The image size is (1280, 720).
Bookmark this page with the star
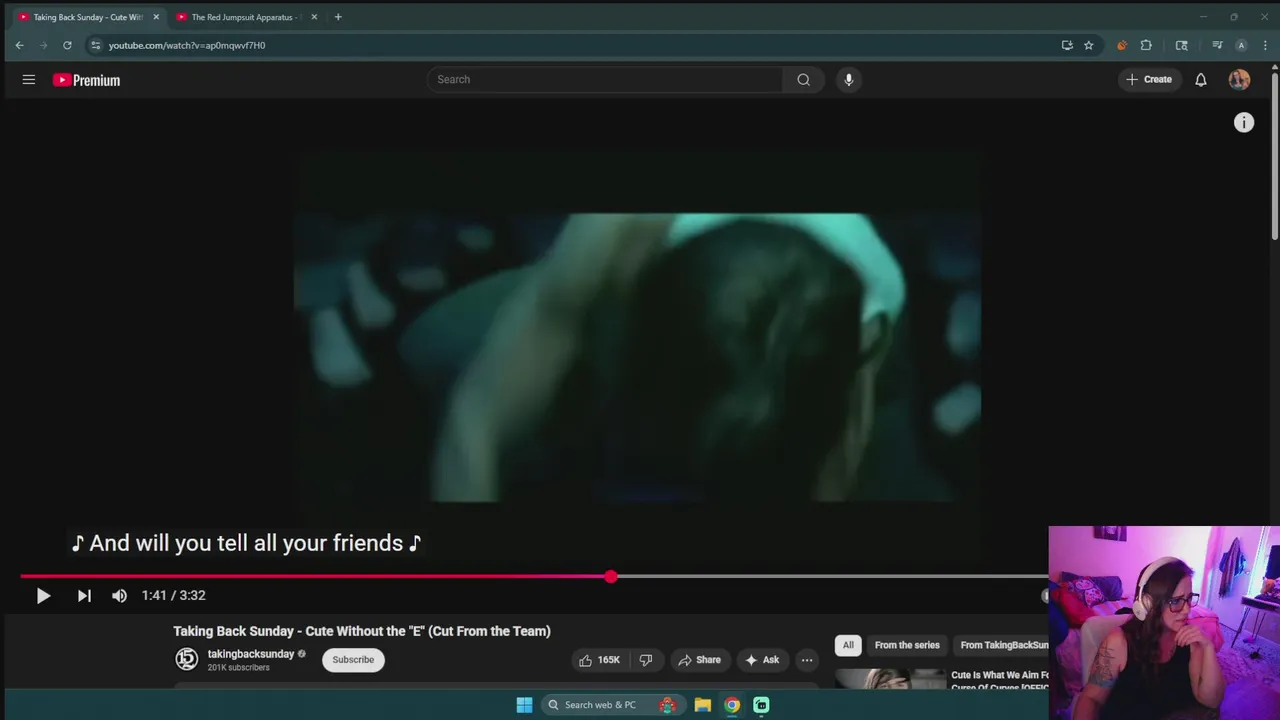click(x=1089, y=45)
